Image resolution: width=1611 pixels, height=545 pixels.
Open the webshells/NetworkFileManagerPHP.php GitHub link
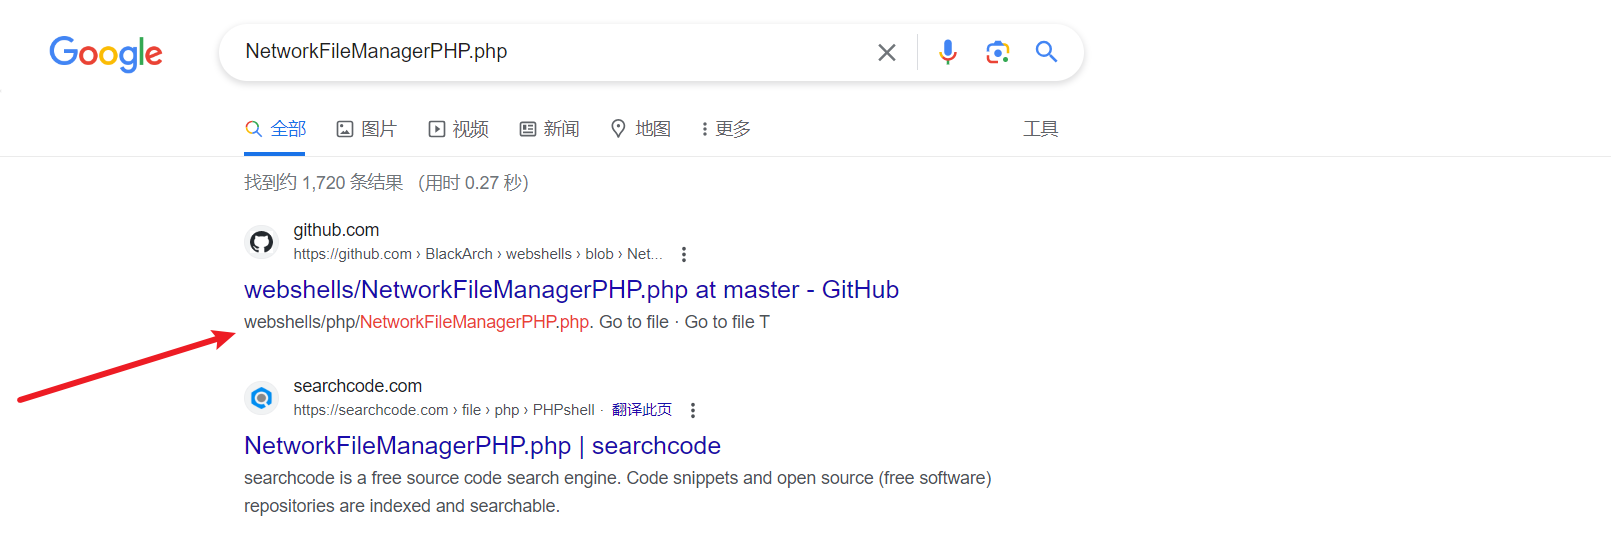coord(571,290)
